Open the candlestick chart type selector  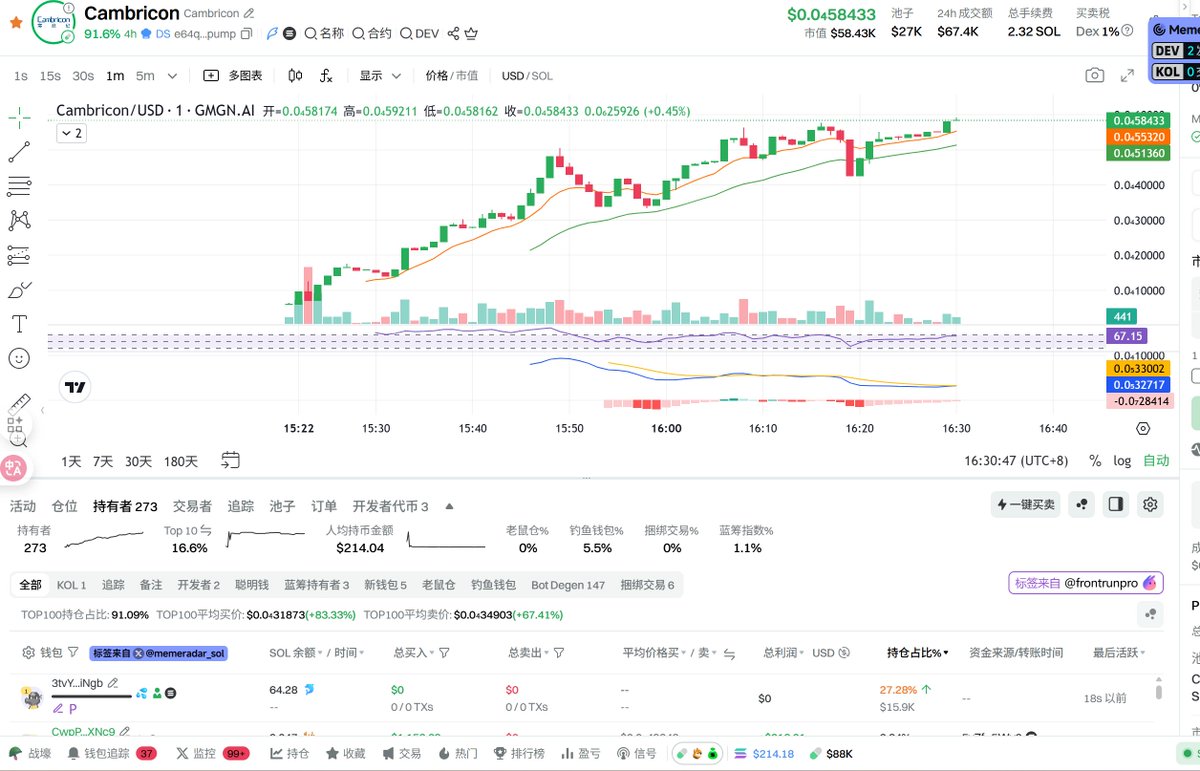[295, 76]
